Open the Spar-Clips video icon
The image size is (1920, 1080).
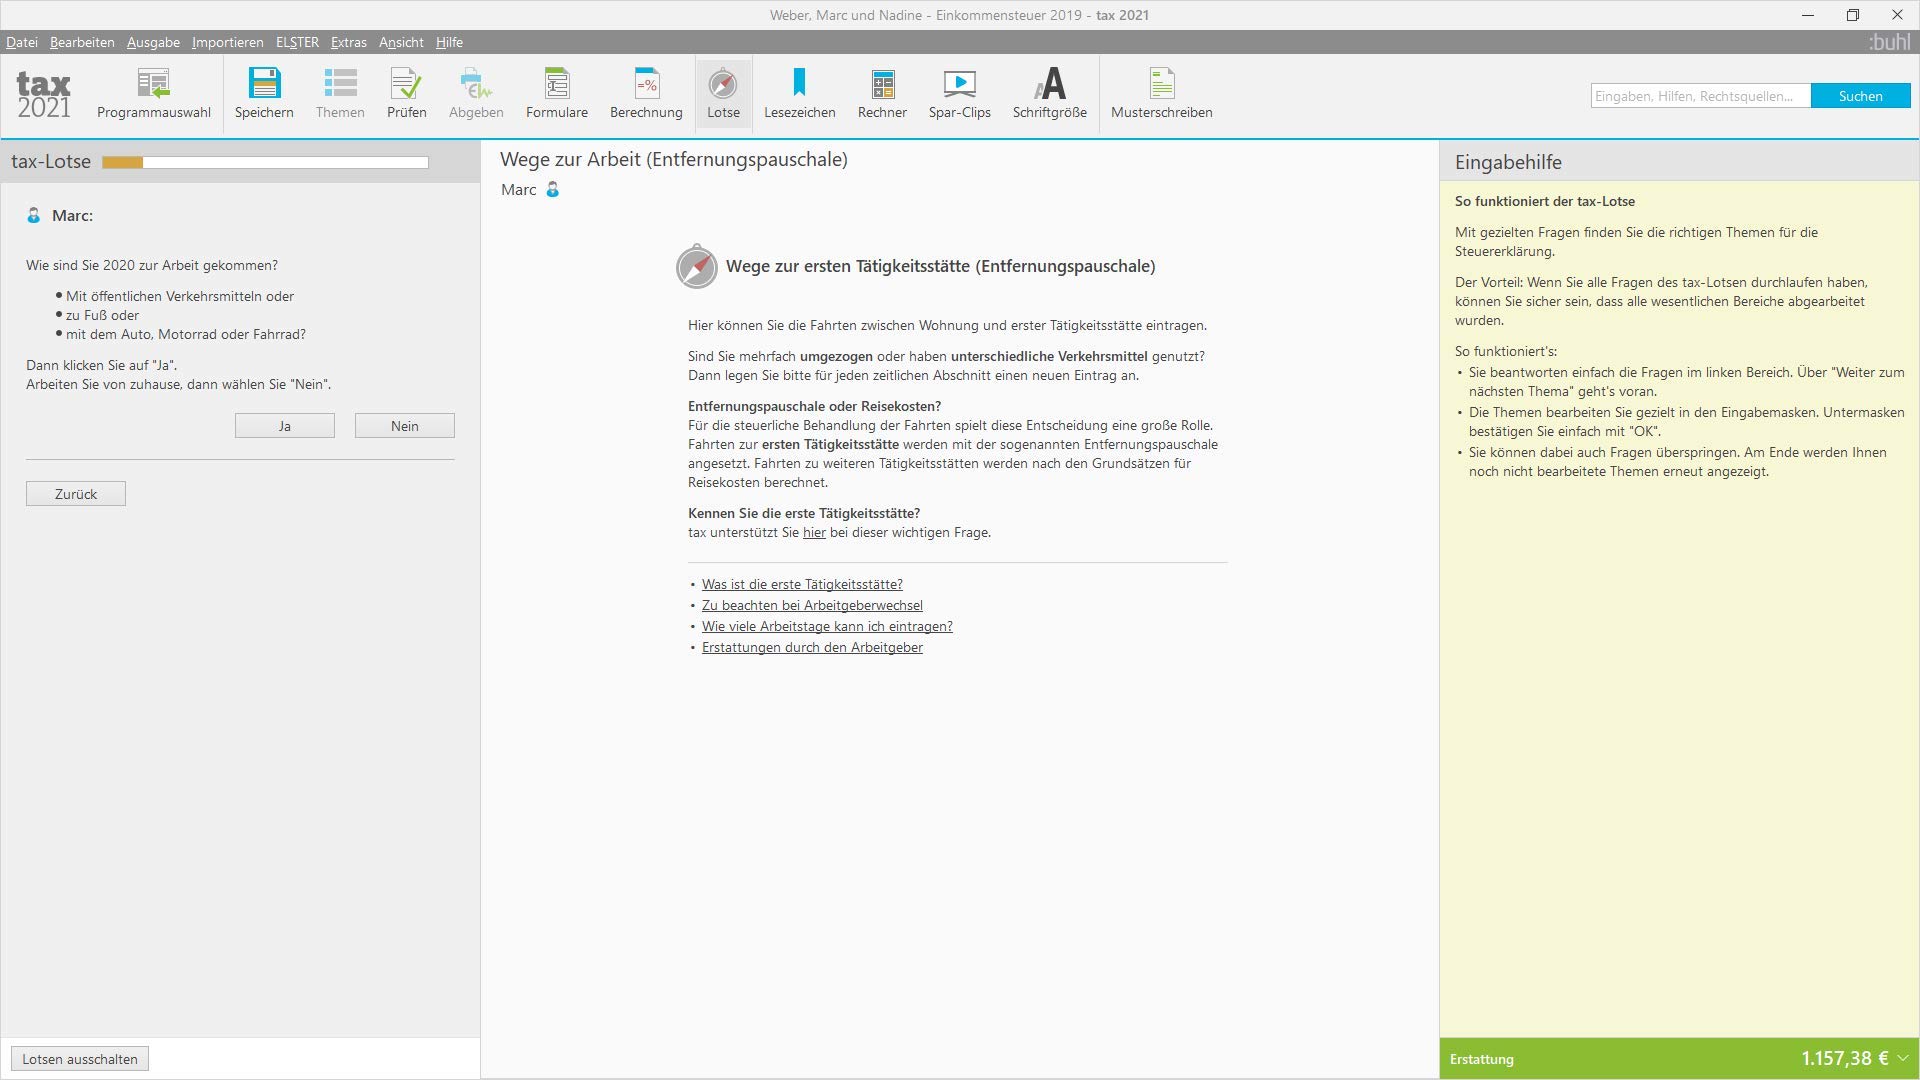tap(960, 93)
